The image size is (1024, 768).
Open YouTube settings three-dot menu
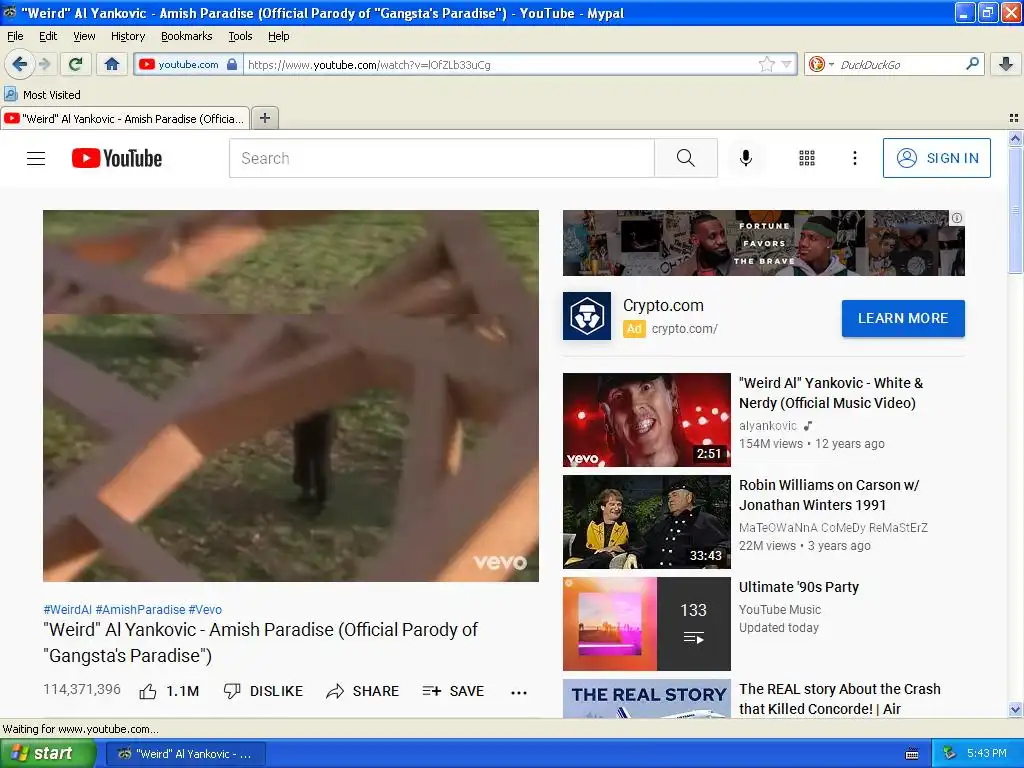[x=854, y=158]
